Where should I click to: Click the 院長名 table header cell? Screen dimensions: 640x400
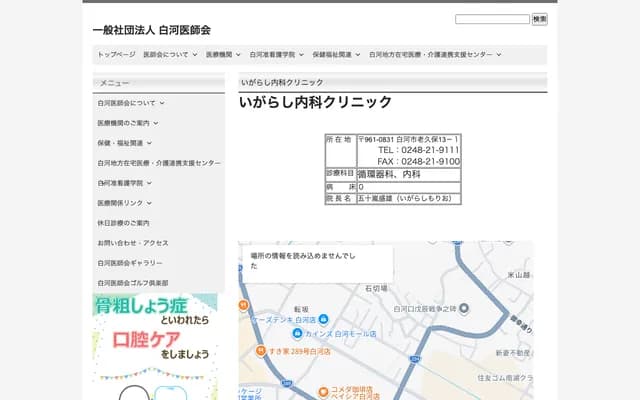340,199
